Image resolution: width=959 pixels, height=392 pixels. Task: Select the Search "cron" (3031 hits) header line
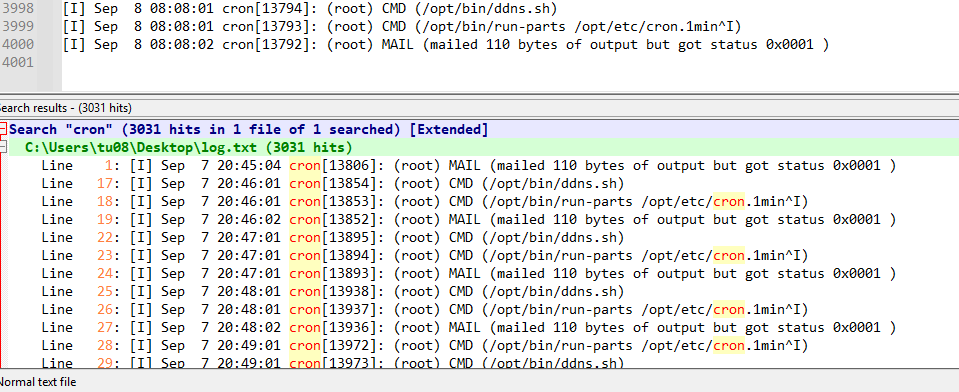coord(249,130)
